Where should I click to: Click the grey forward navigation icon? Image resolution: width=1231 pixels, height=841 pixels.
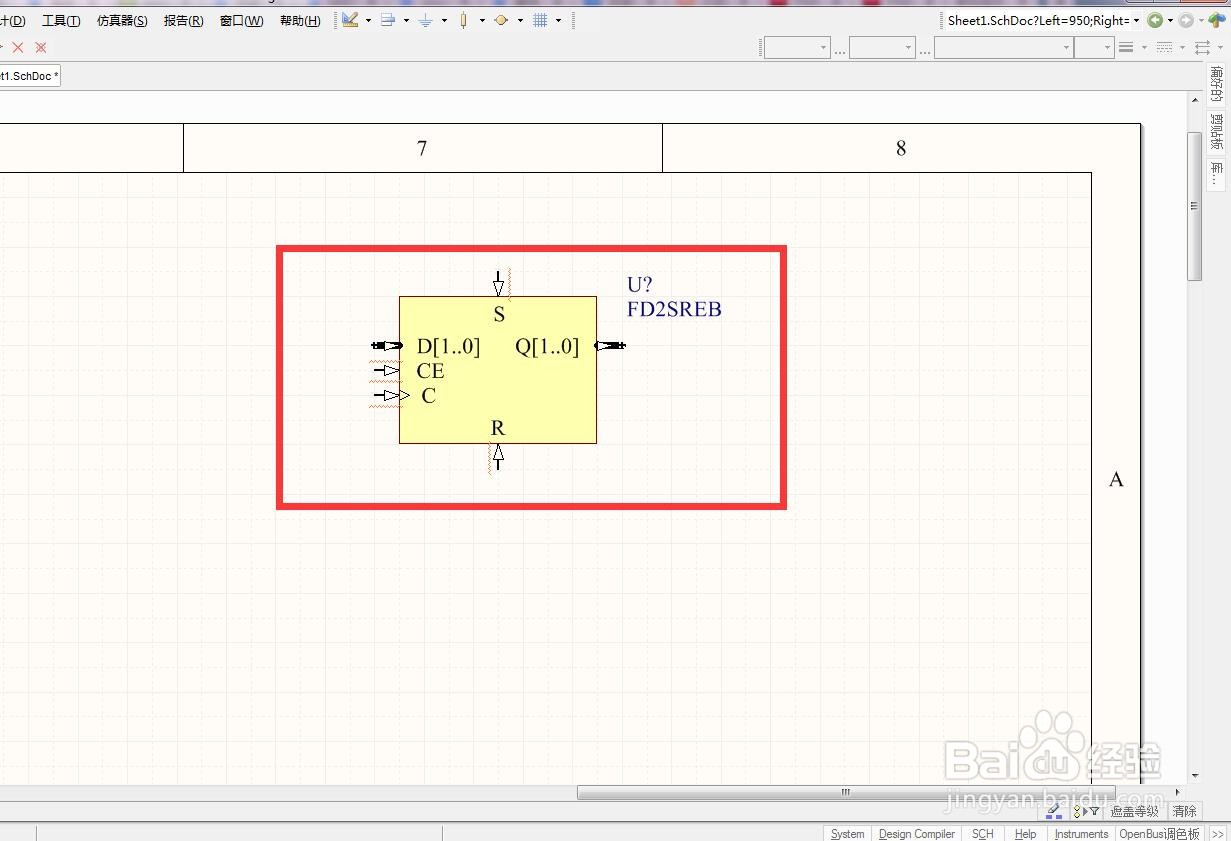tap(1186, 20)
